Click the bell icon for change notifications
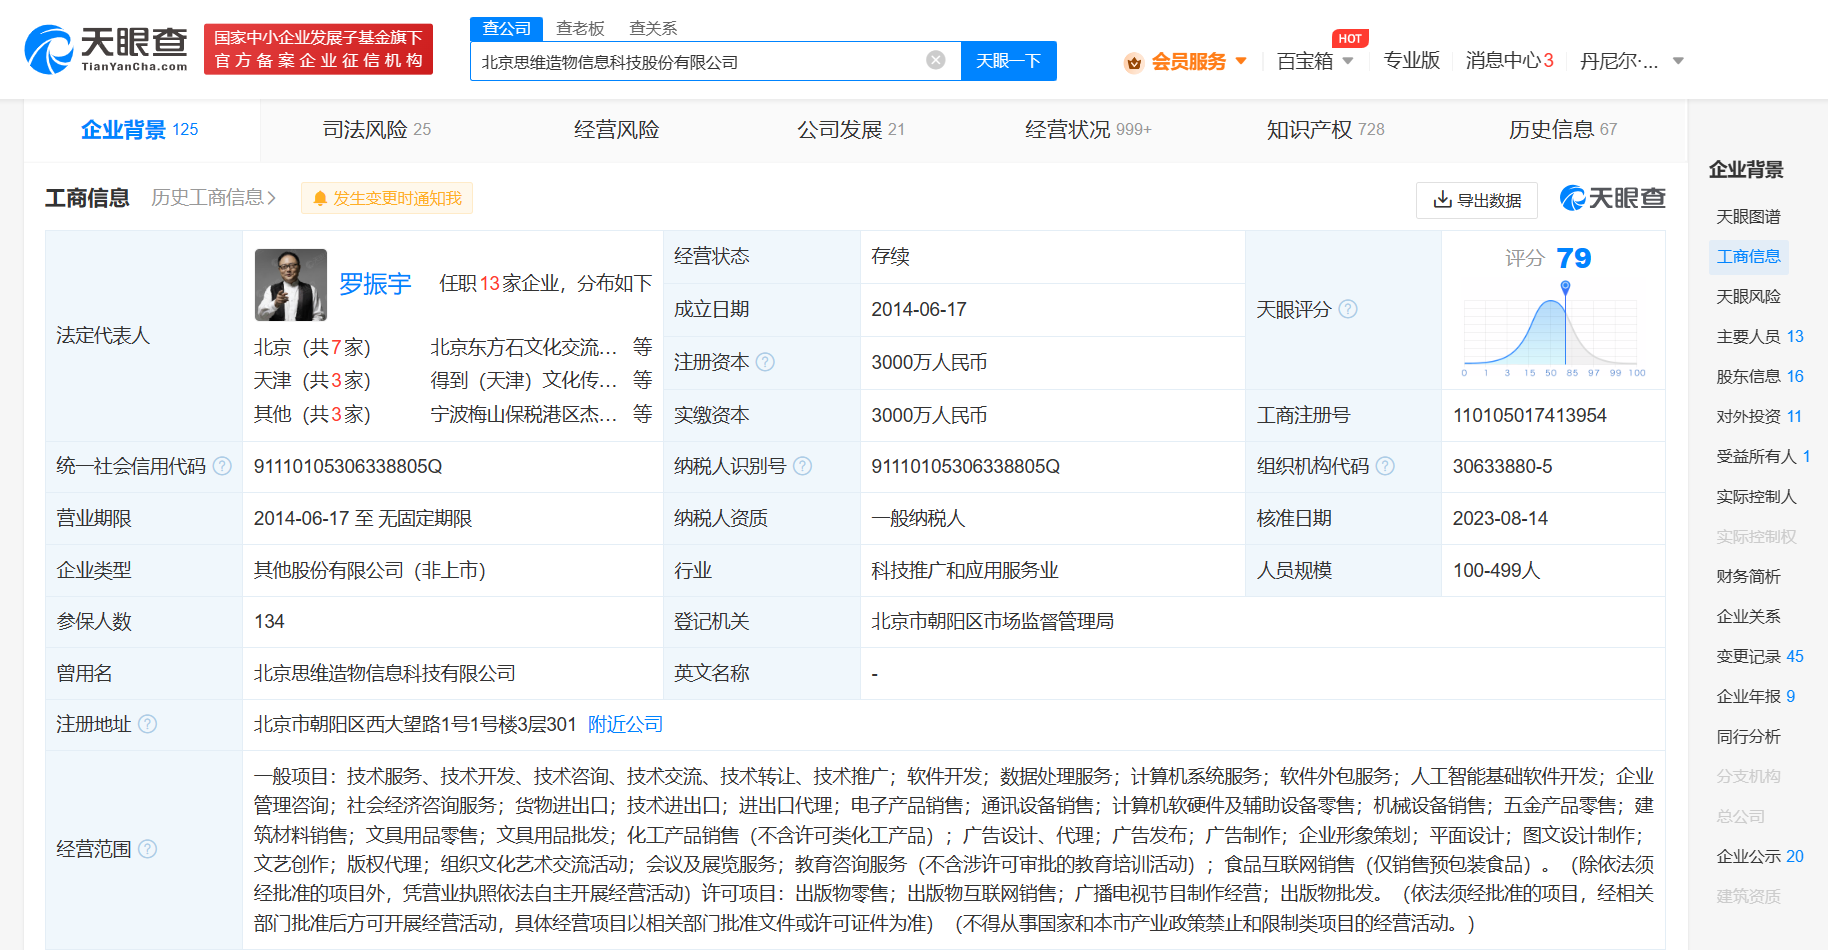Viewport: 1828px width, 950px height. [x=320, y=198]
